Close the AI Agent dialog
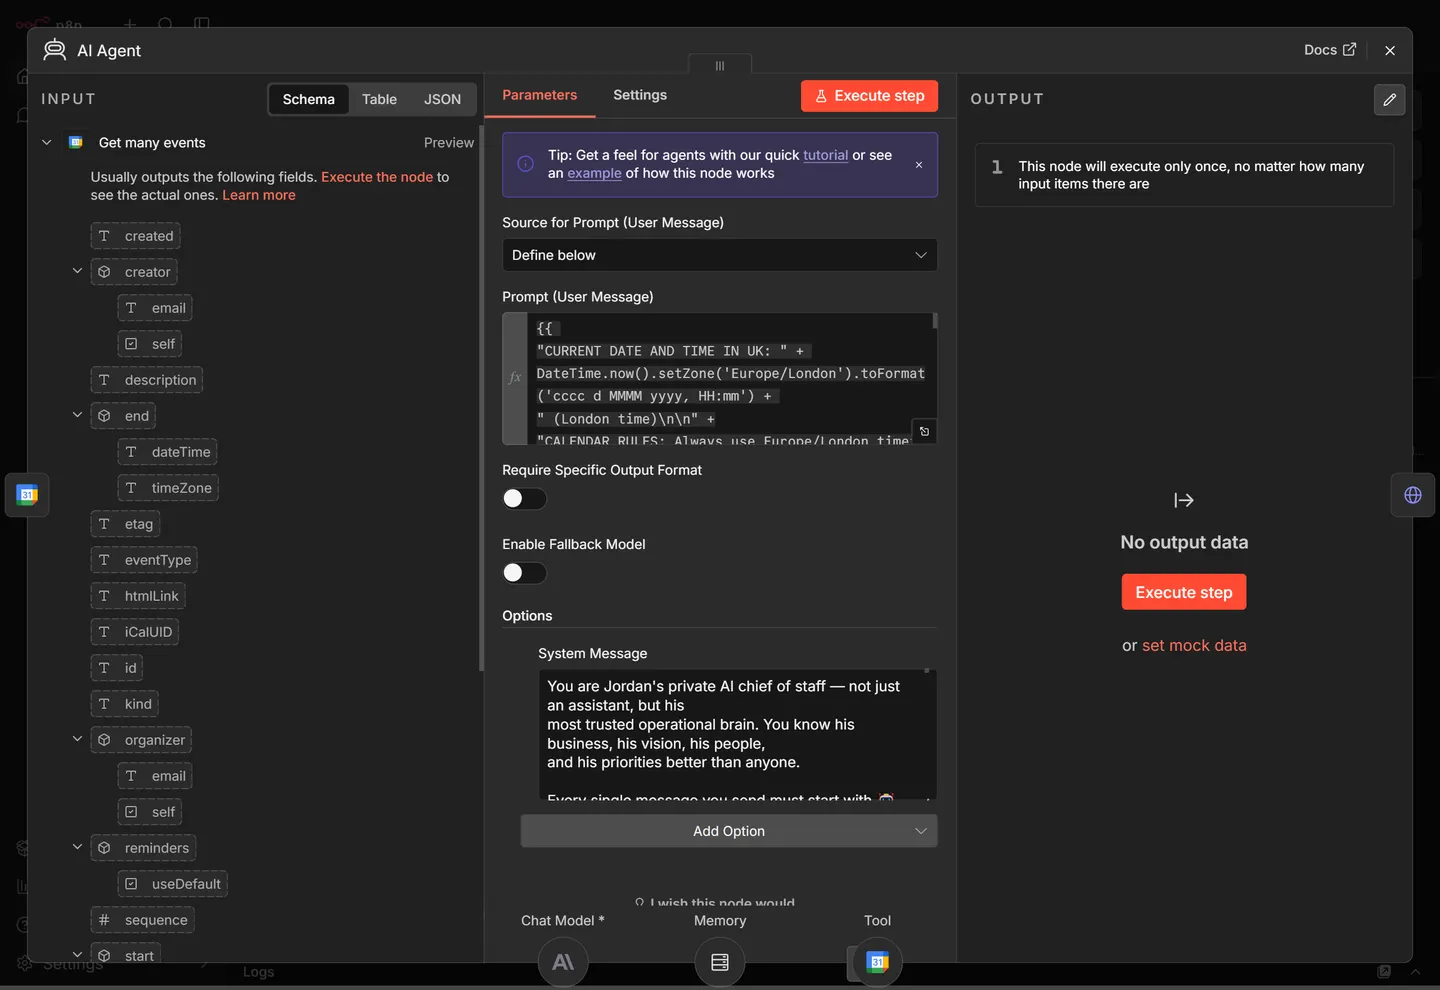This screenshot has width=1440, height=990. (x=1390, y=50)
